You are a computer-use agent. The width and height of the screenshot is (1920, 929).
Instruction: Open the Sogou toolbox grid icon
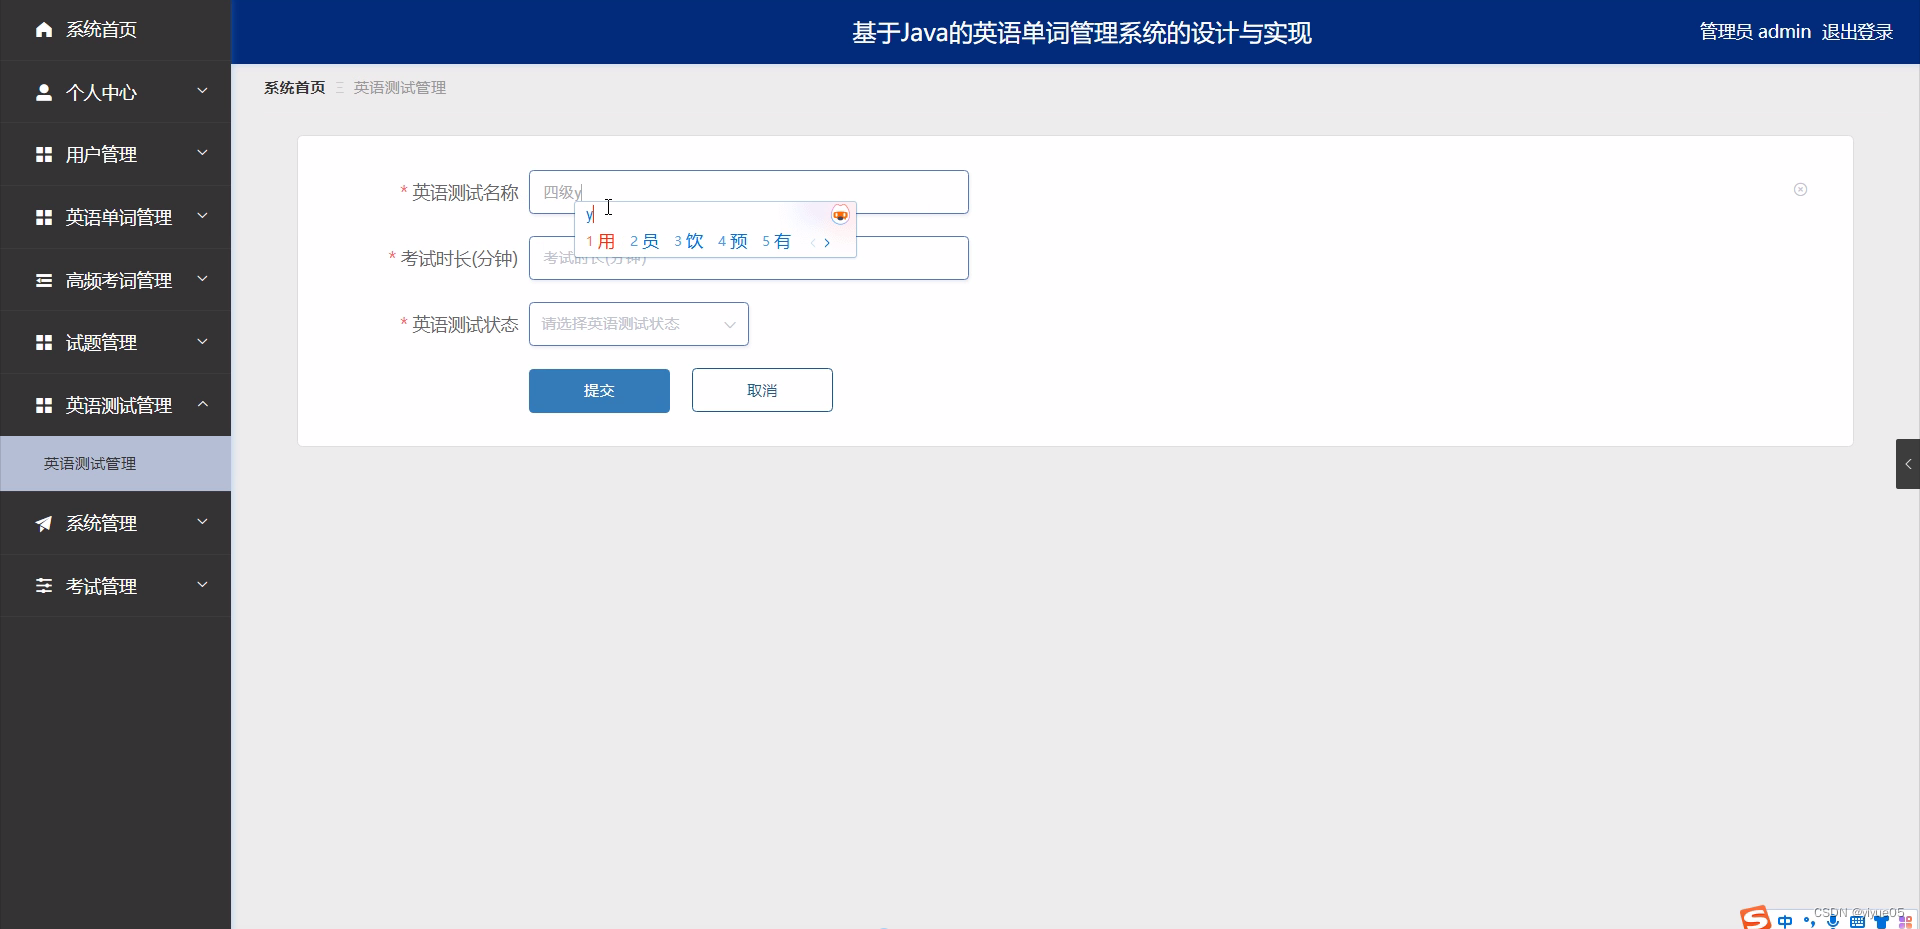coord(1904,921)
